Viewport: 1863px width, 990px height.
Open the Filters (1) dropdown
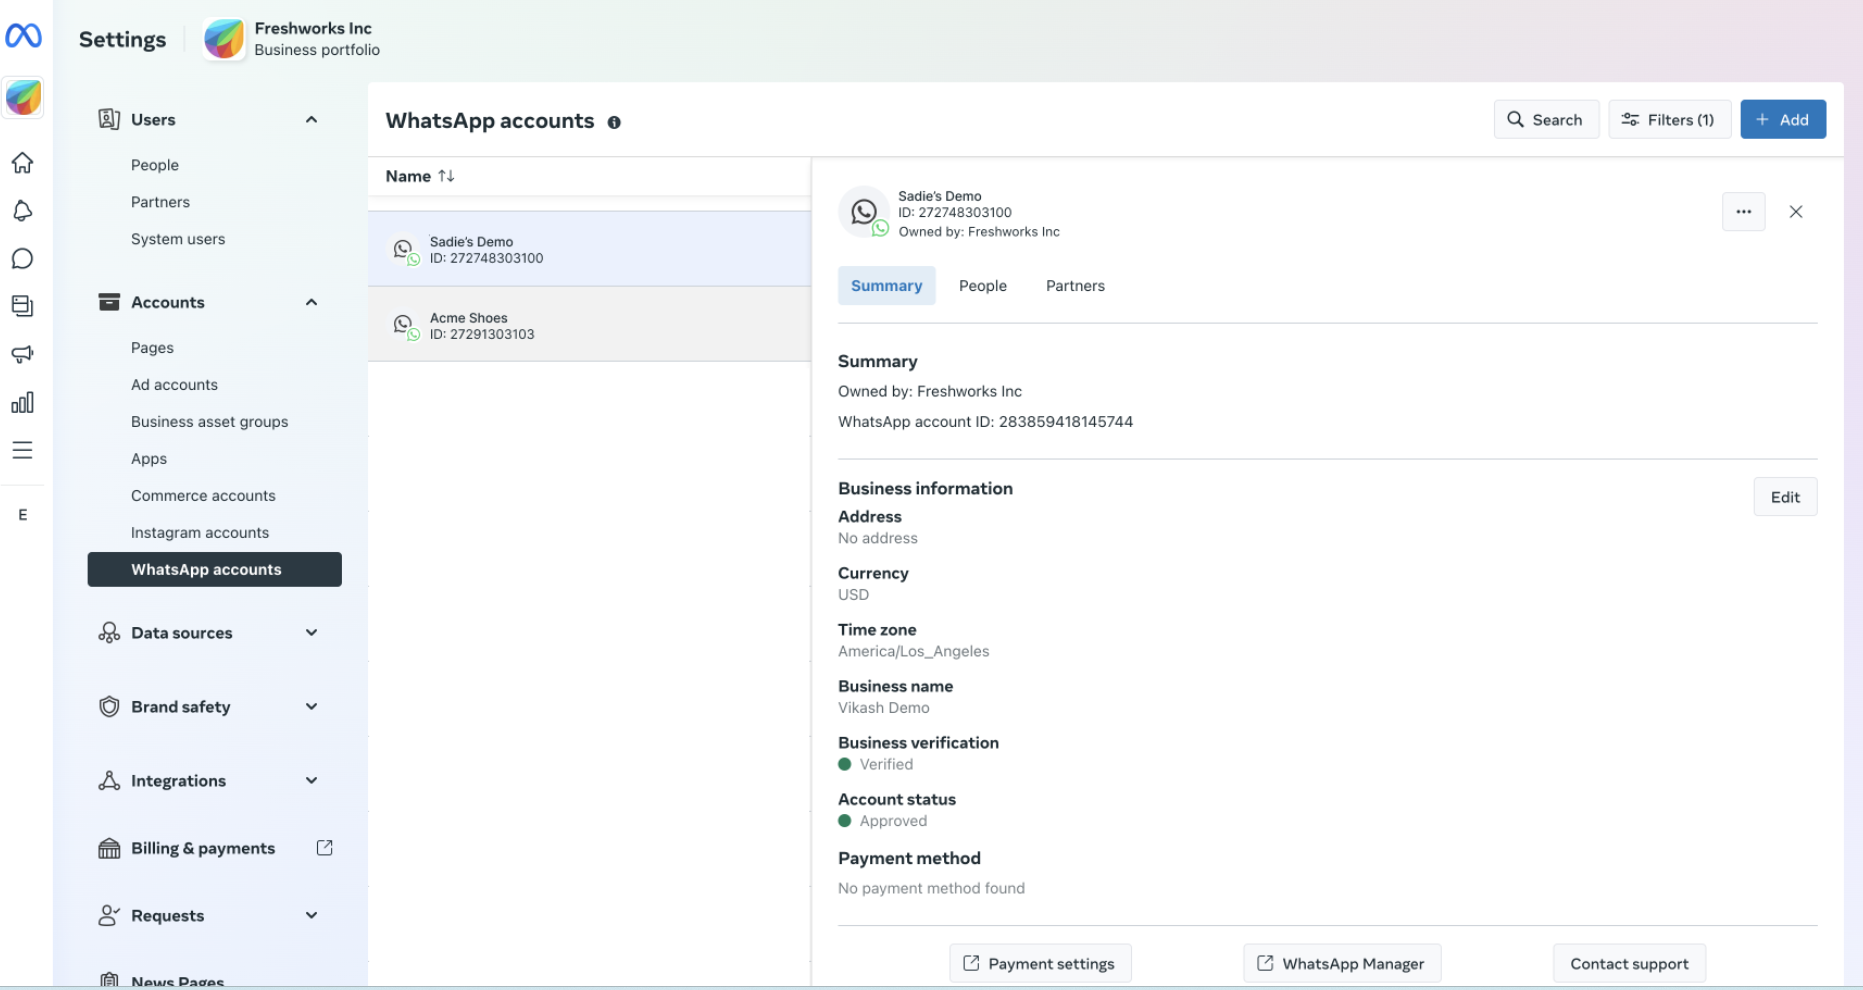tap(1669, 120)
